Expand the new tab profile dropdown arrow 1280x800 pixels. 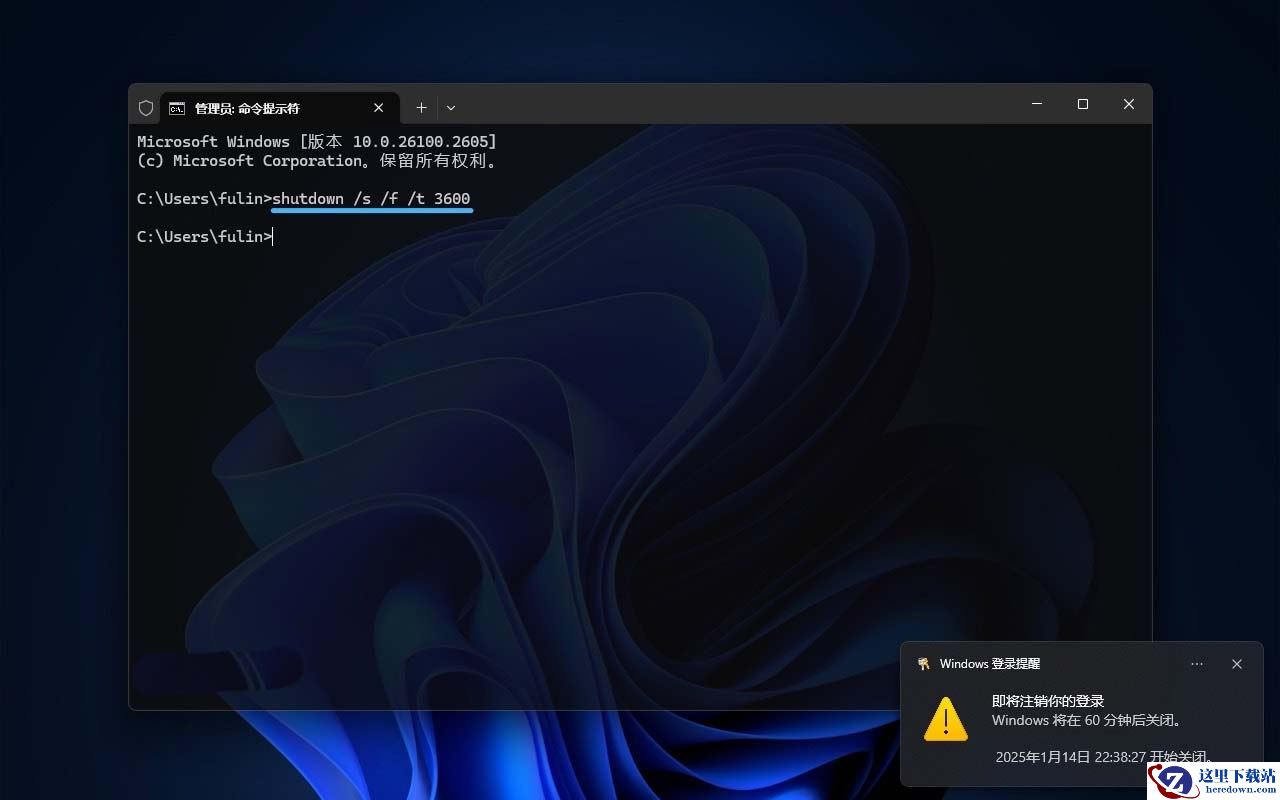pos(451,108)
